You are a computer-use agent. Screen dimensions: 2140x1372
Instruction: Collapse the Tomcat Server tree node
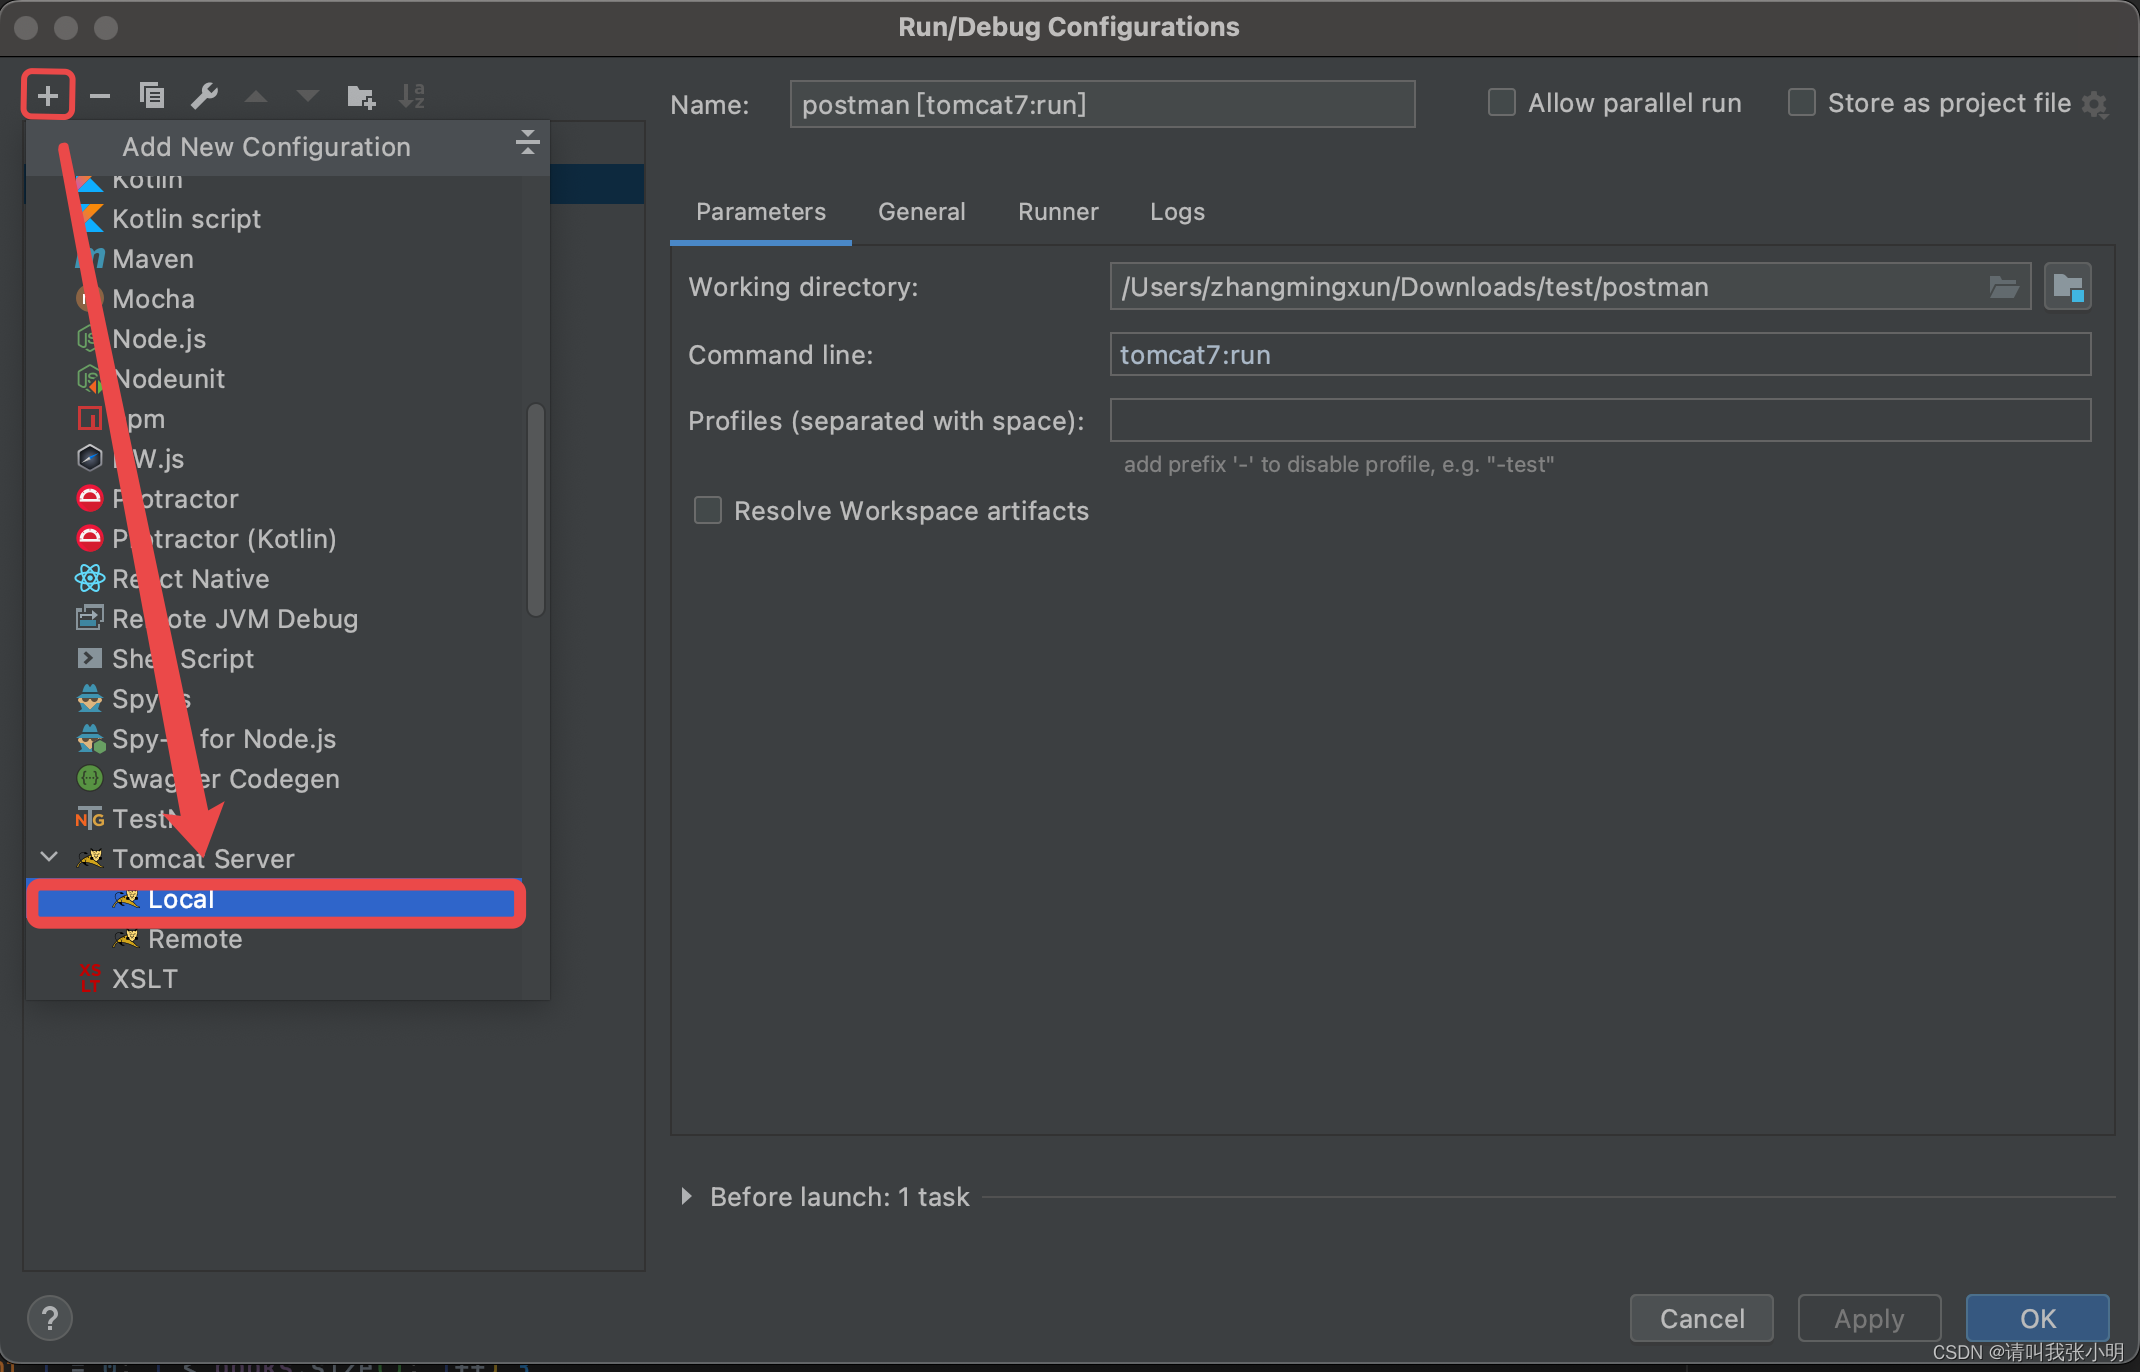[49, 858]
